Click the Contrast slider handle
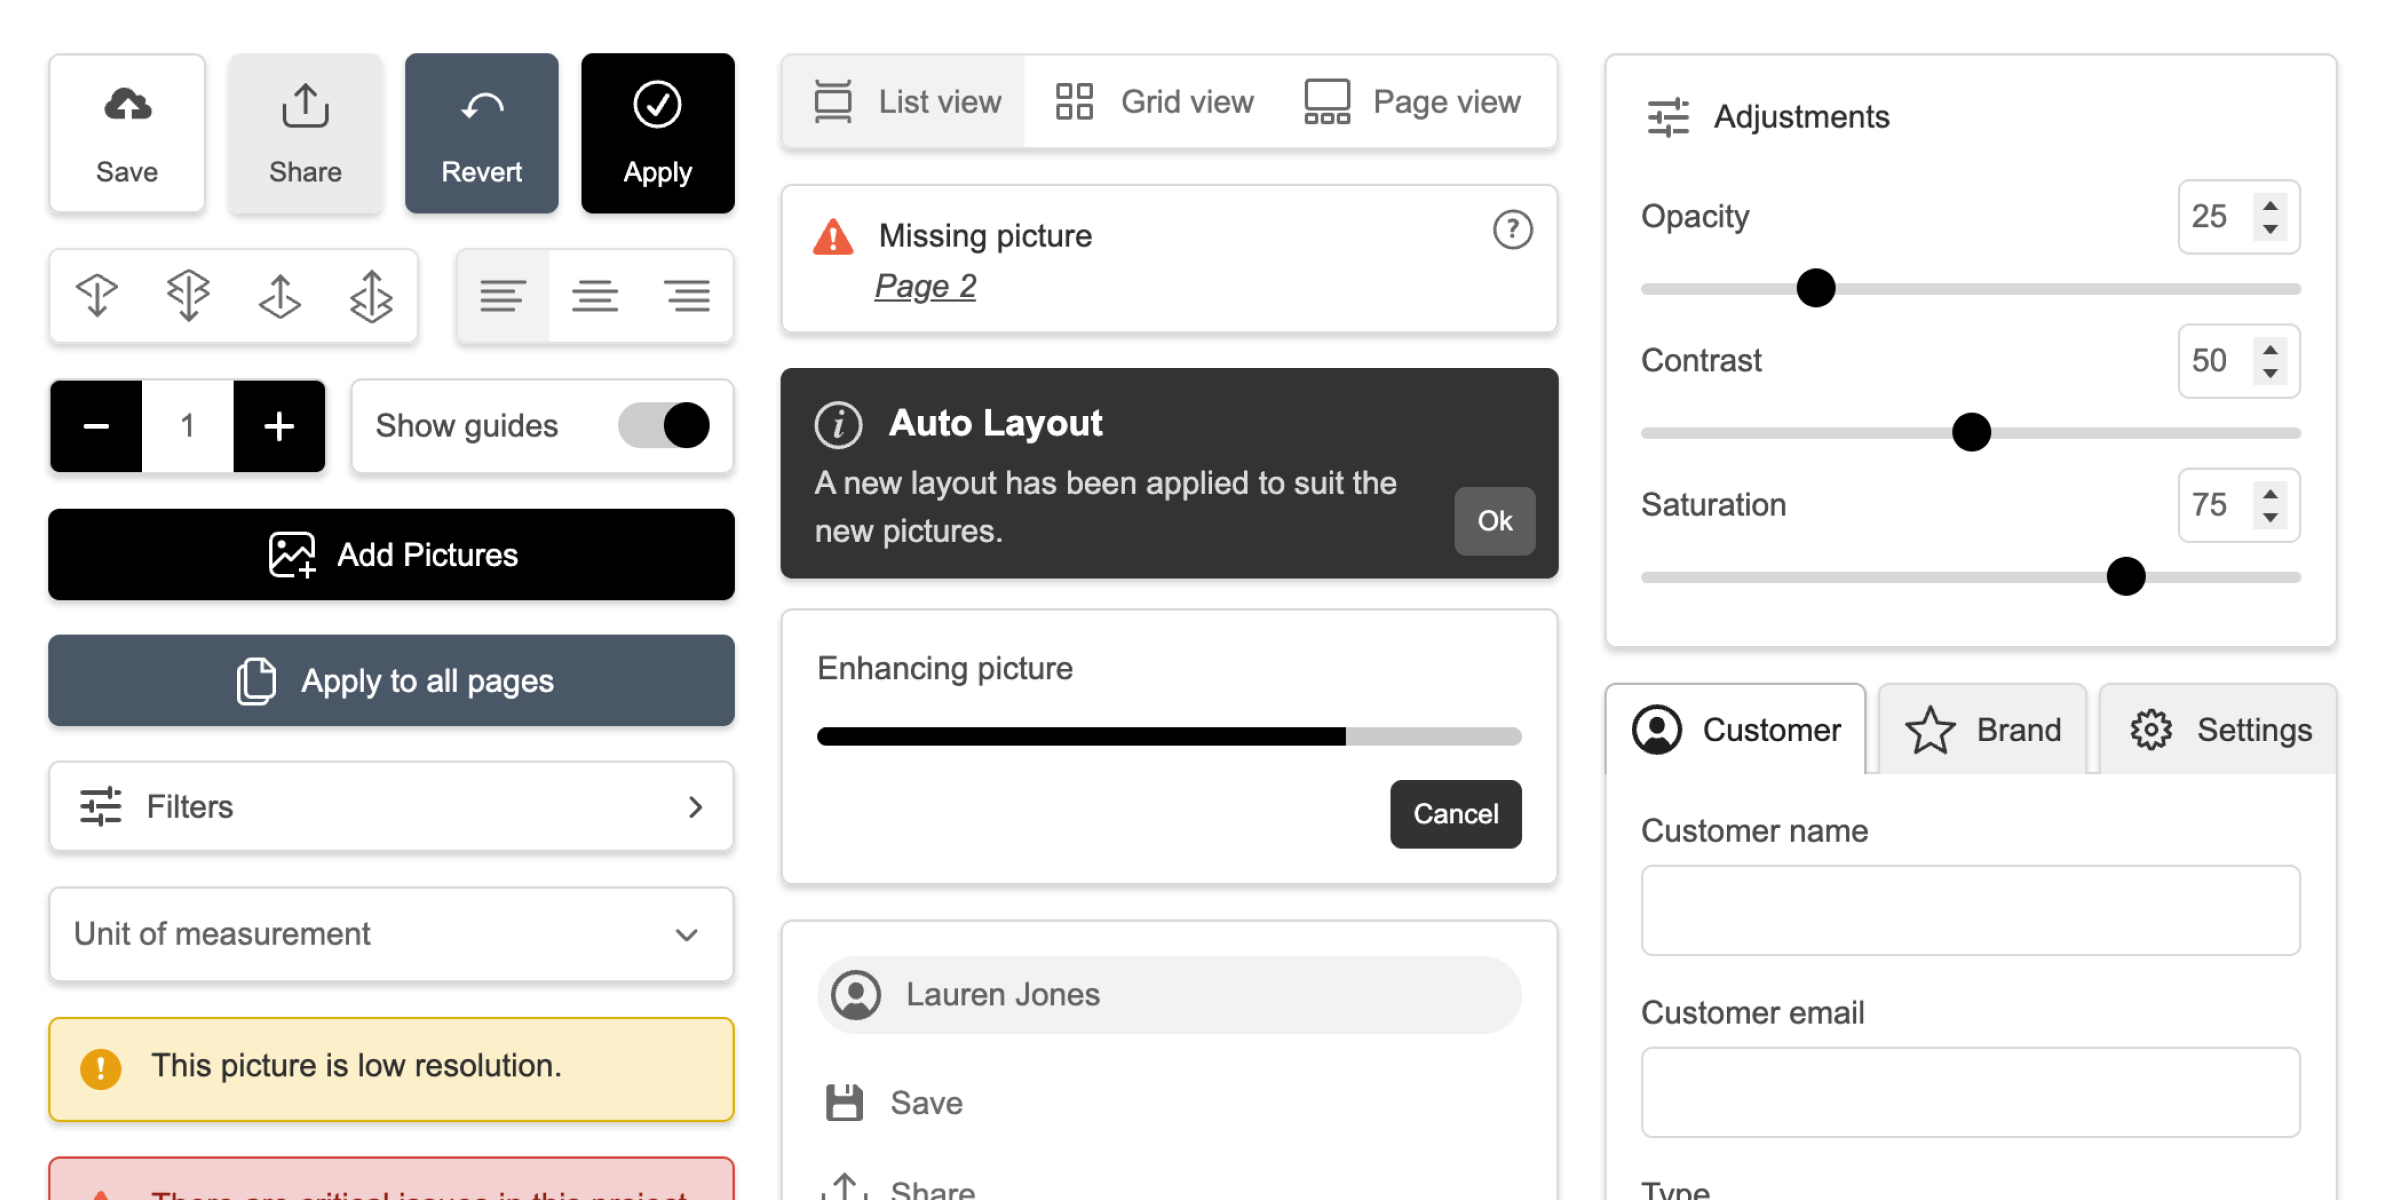This screenshot has width=2401, height=1200. [x=1971, y=433]
